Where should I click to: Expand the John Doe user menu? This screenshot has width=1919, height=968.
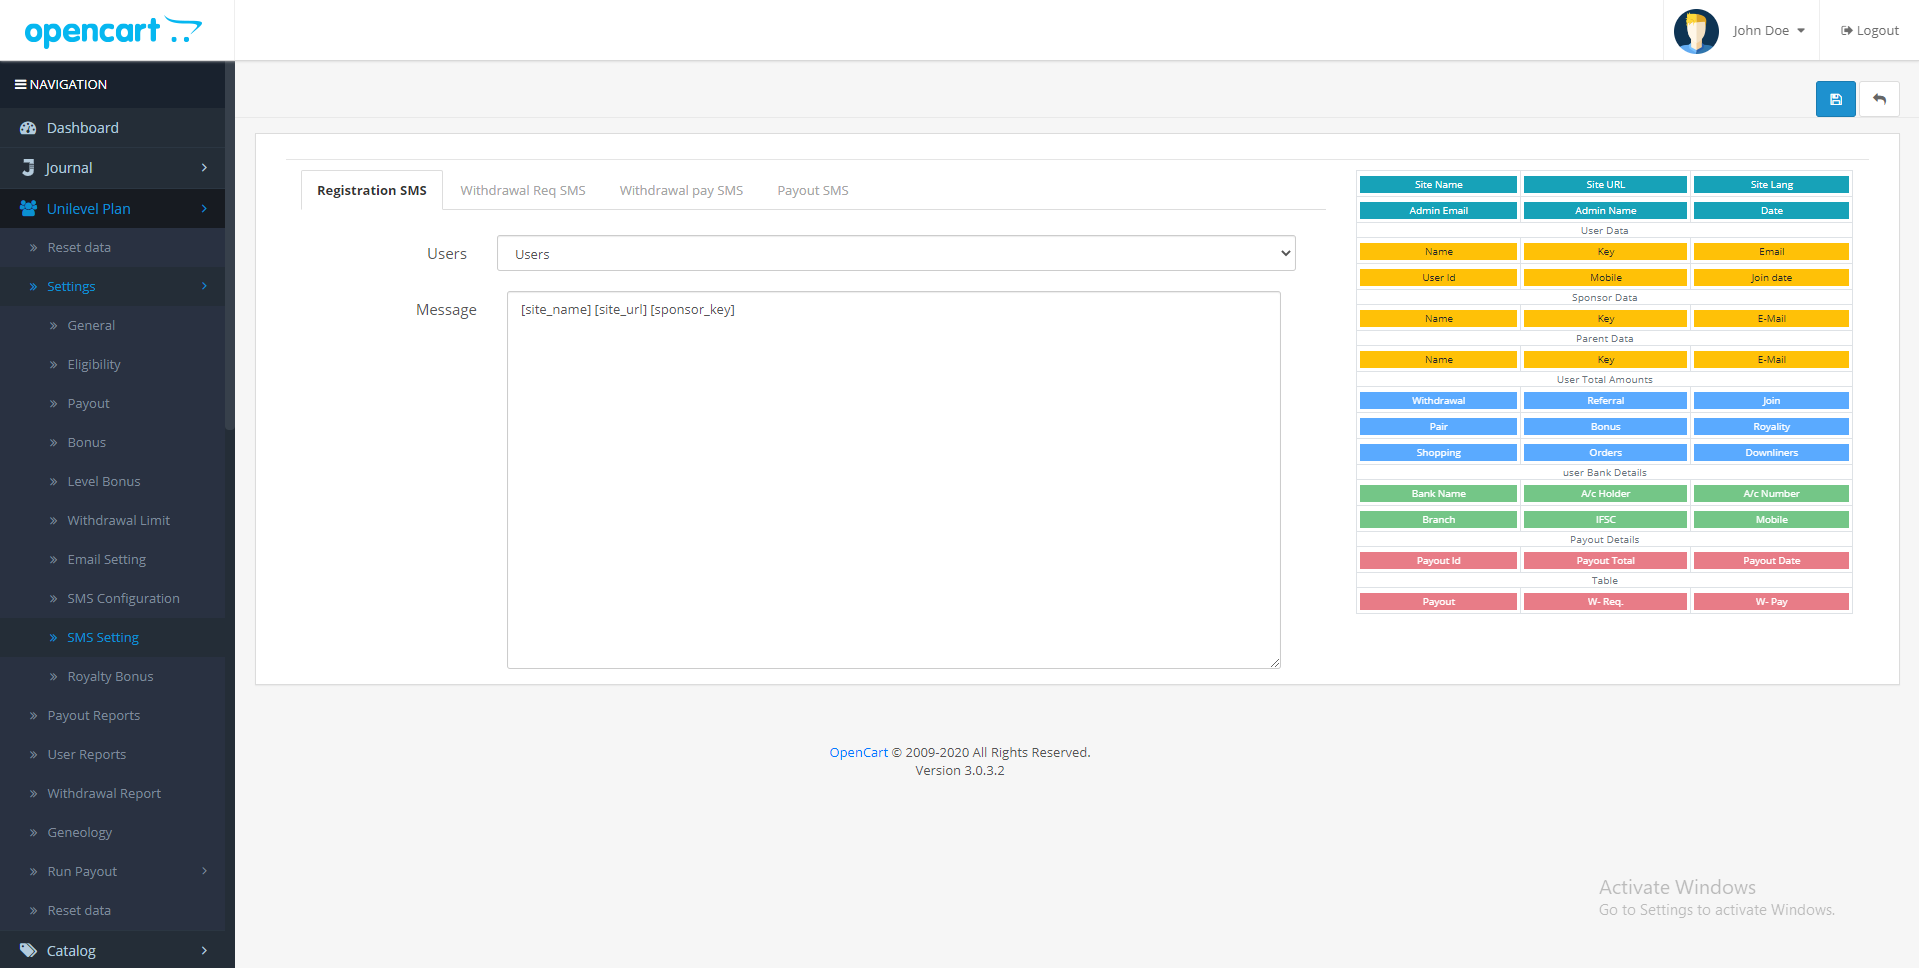[x=1768, y=31]
